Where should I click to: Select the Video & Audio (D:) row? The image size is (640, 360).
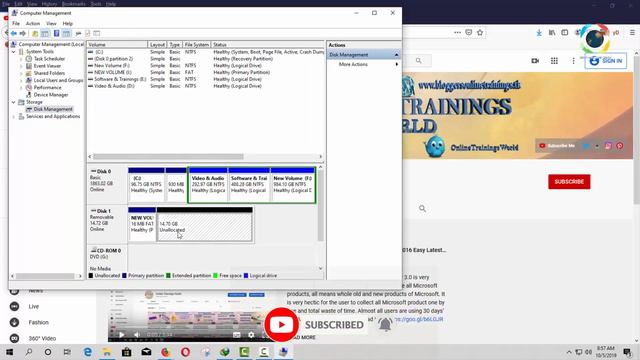click(205, 86)
